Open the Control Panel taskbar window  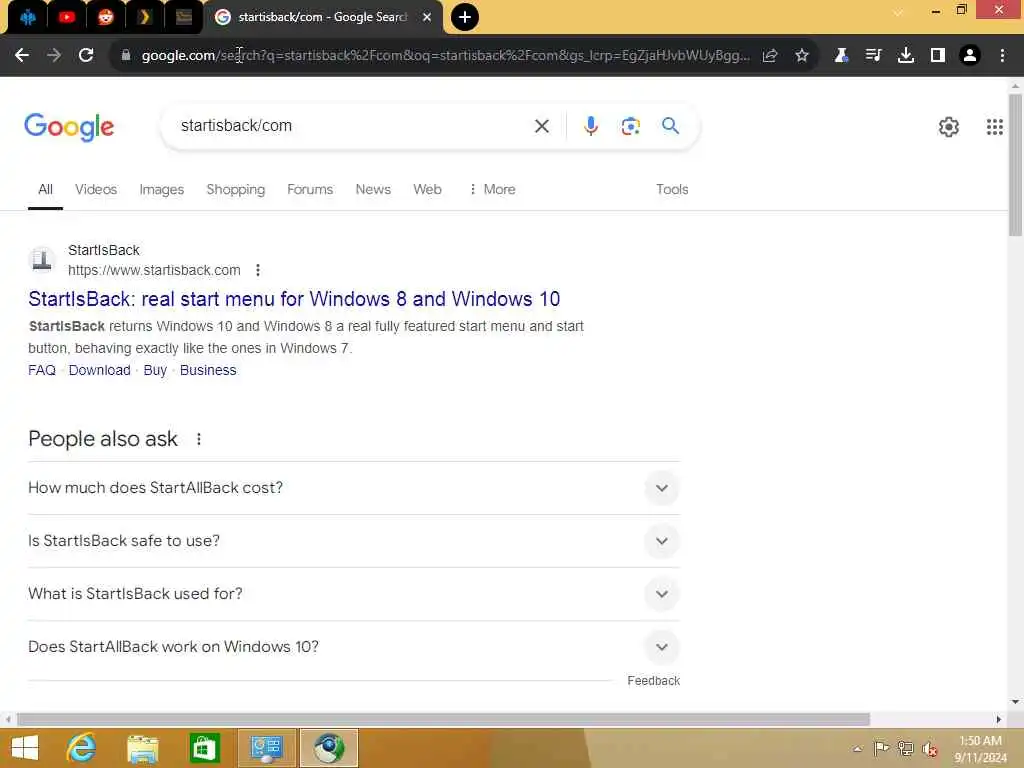266,748
